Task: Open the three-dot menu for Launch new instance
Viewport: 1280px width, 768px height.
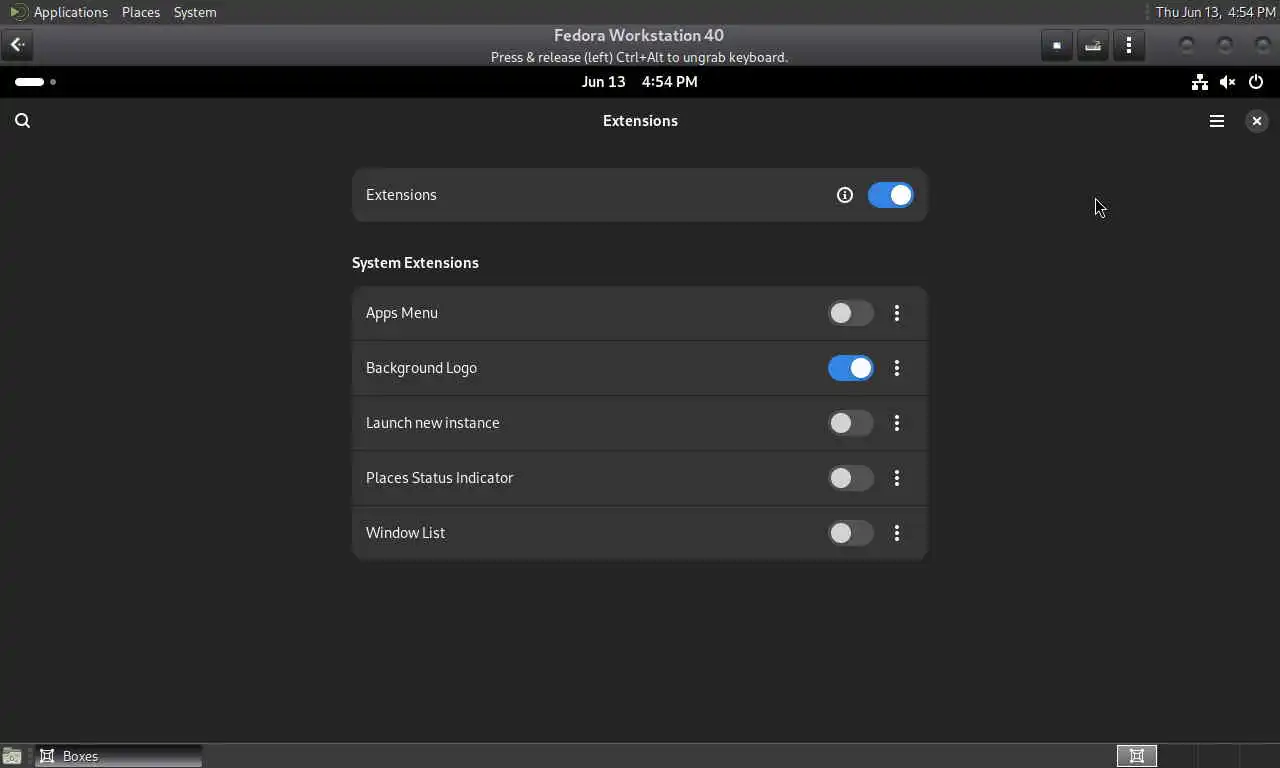Action: tap(897, 423)
